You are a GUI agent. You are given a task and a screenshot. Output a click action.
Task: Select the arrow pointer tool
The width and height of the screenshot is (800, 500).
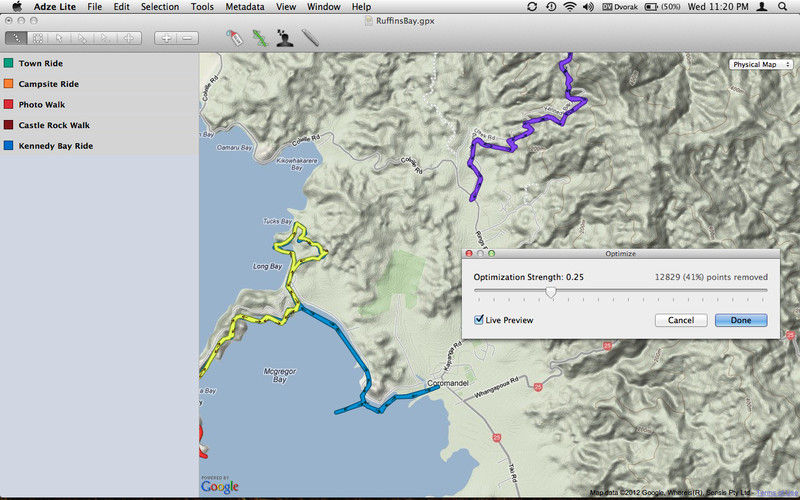[x=60, y=38]
